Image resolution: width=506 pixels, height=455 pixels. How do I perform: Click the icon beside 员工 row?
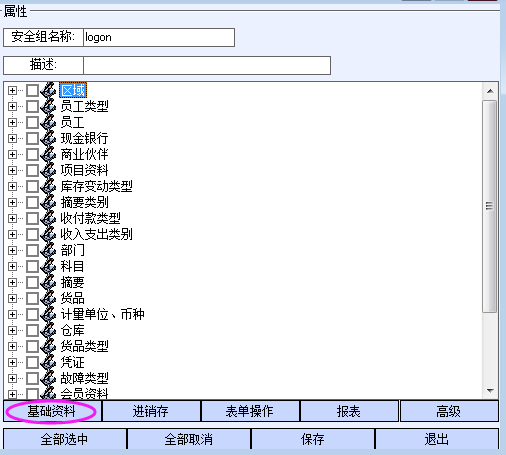(48, 122)
